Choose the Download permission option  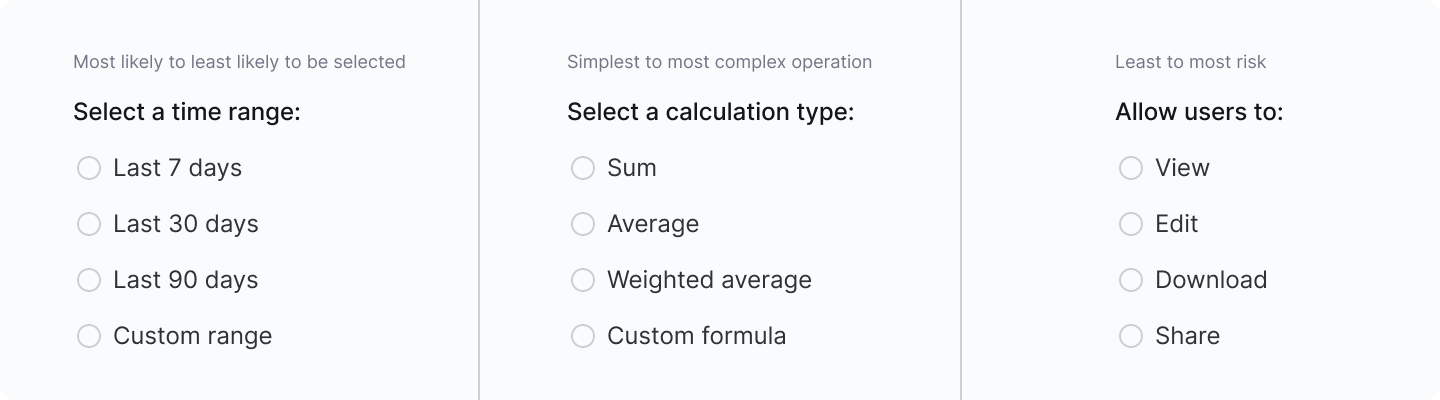1131,280
